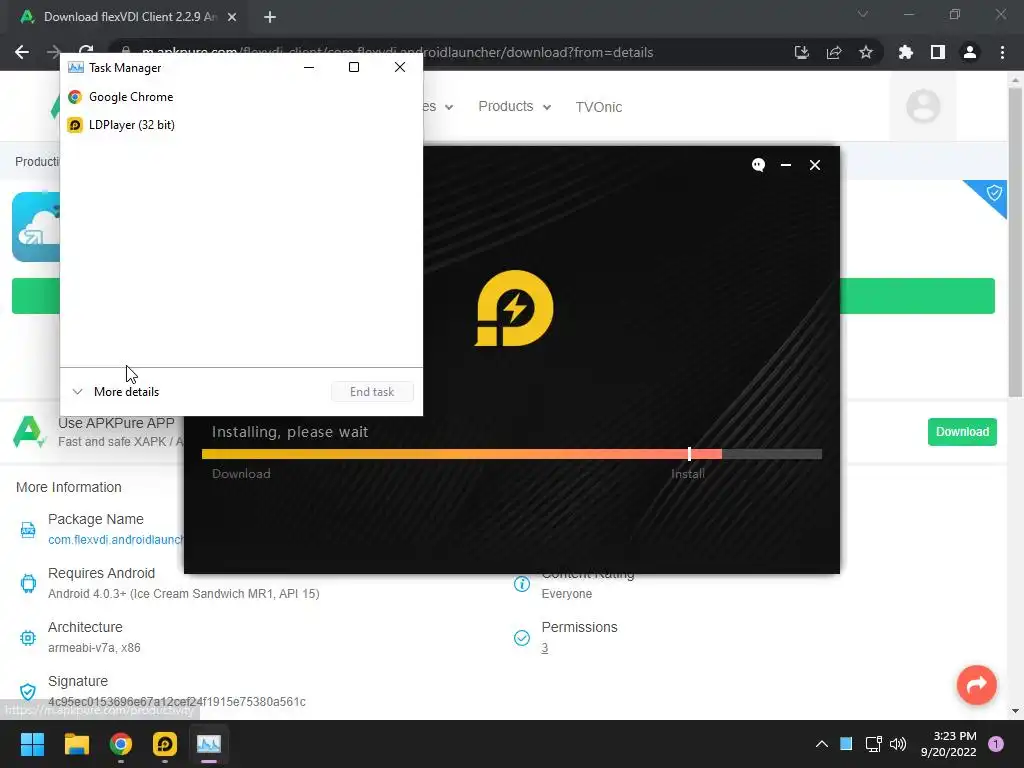1024x768 pixels.
Task: Click the APKPure user account avatar
Action: pos(923,106)
